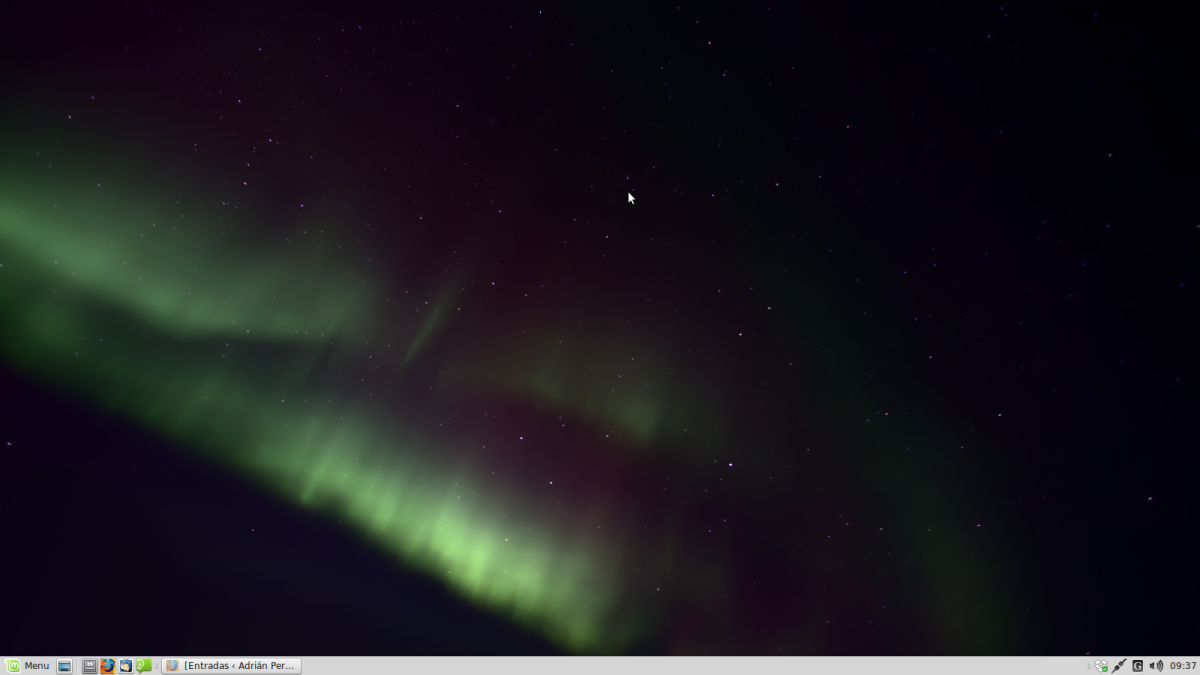Click the G tray icon
This screenshot has height=675, width=1200.
pos(1138,666)
